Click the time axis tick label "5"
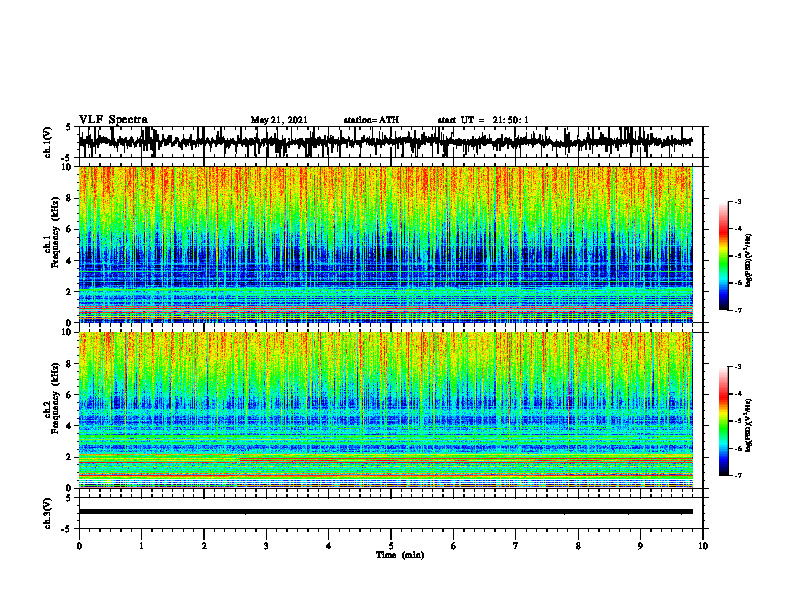This screenshot has width=792, height=612. [x=391, y=546]
